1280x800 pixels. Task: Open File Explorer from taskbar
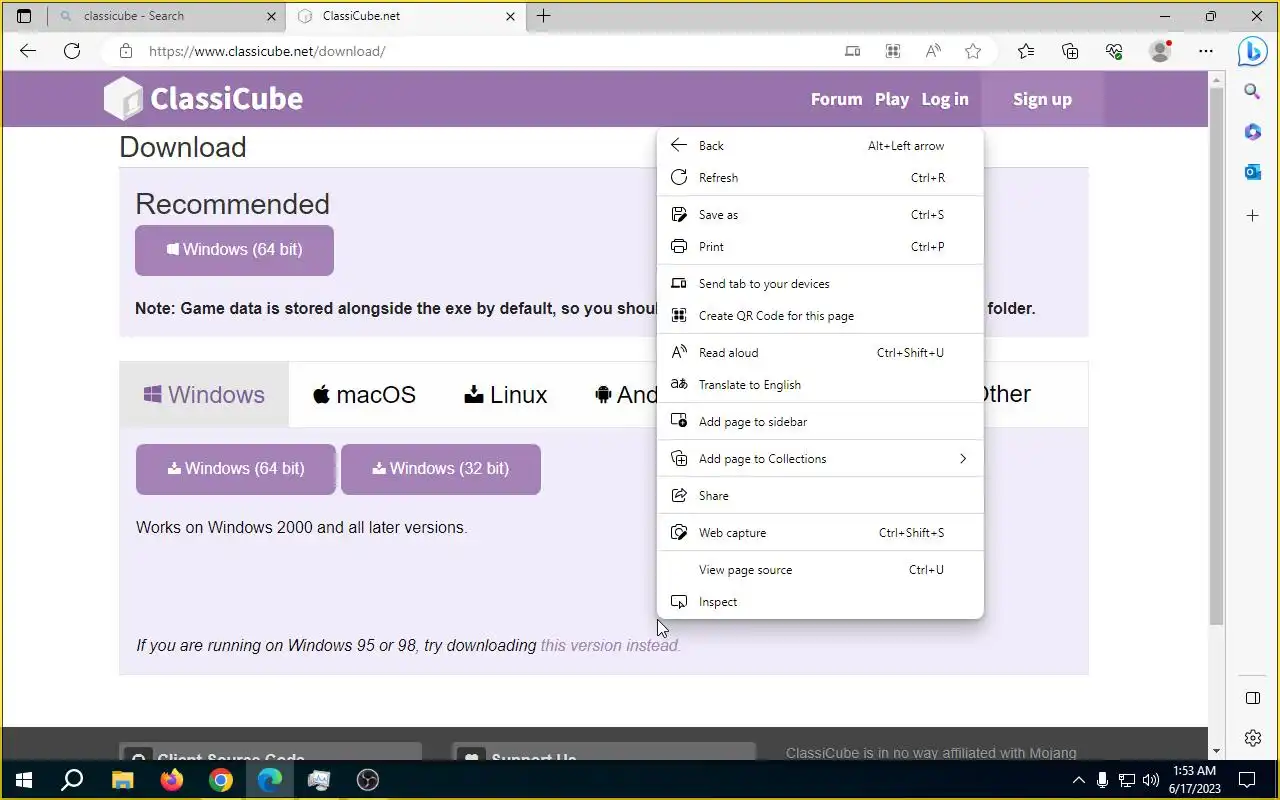(x=122, y=780)
